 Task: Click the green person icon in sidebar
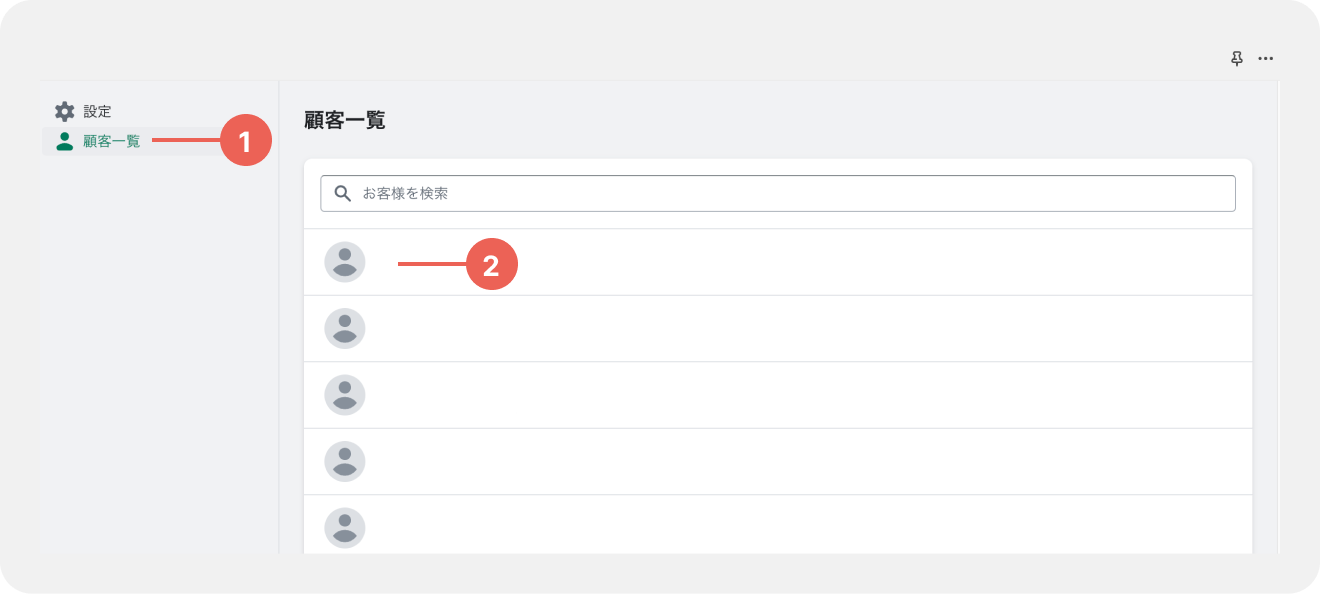click(65, 141)
